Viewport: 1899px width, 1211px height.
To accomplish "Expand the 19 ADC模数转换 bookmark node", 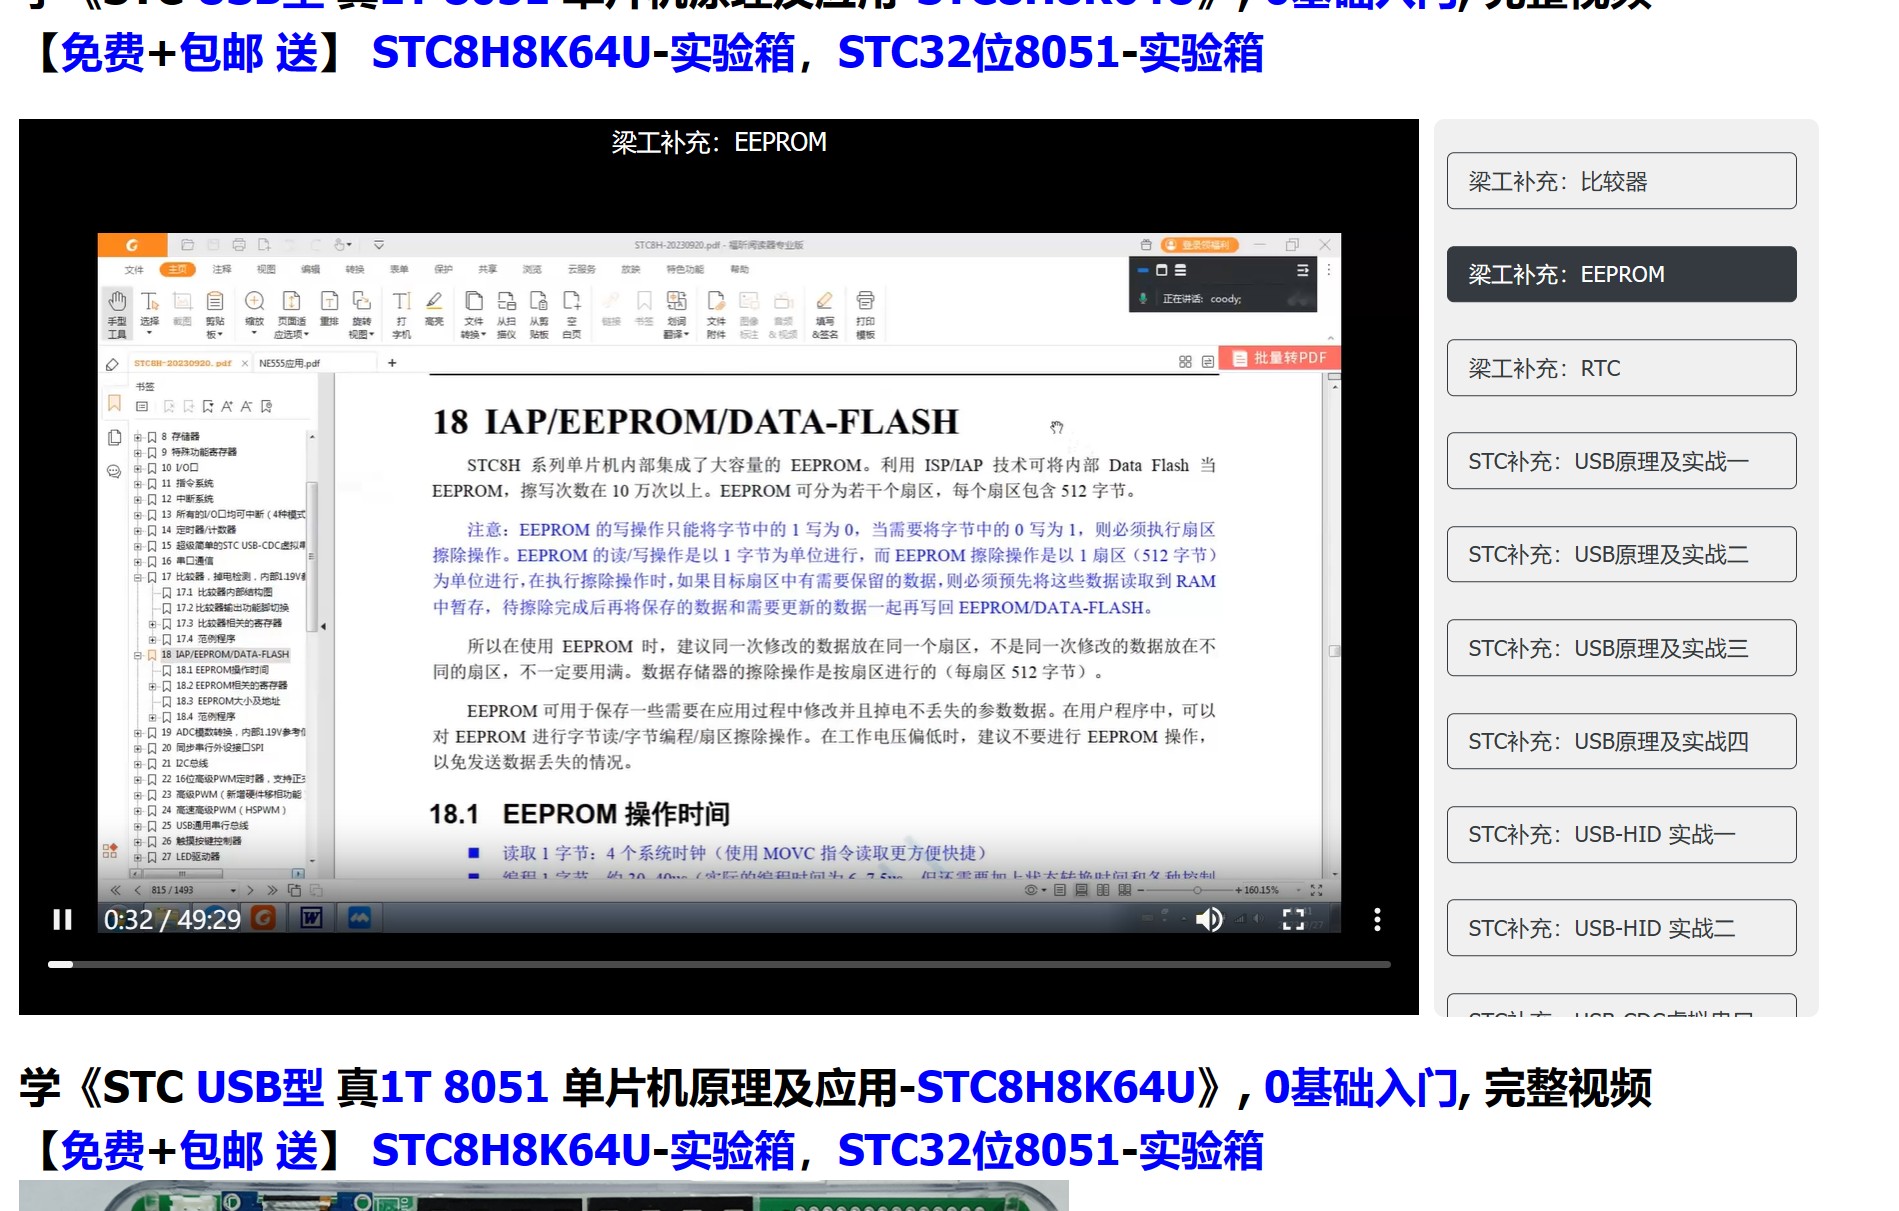I will (138, 733).
